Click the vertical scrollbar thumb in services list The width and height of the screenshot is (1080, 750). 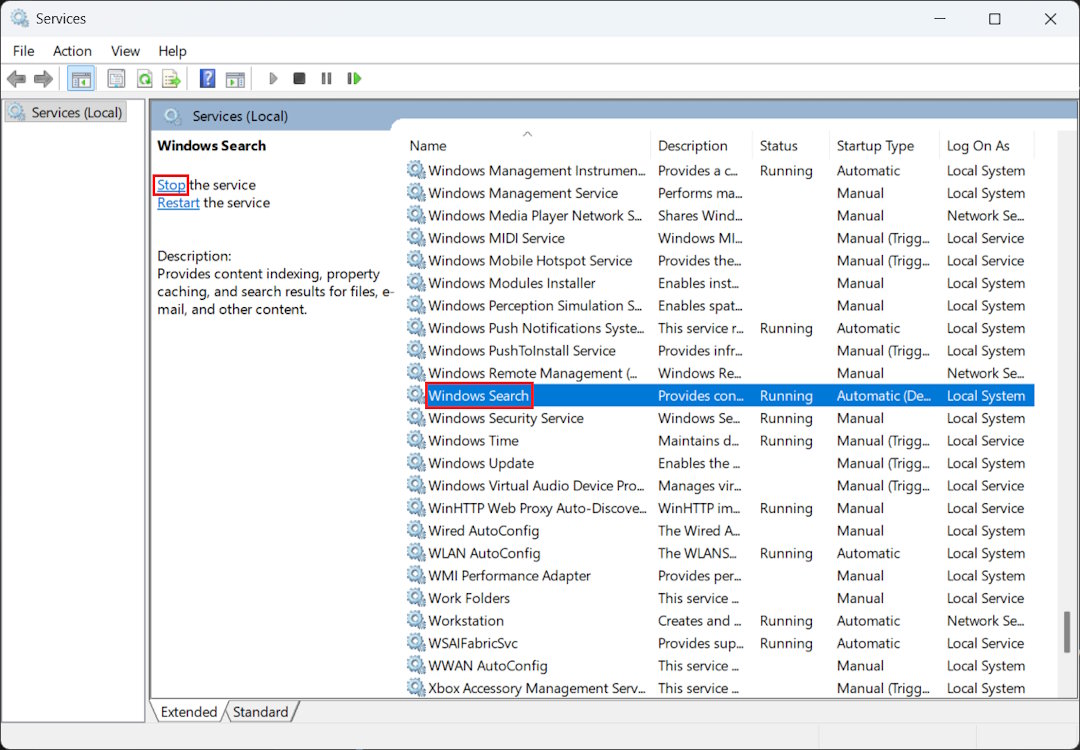tap(1068, 632)
